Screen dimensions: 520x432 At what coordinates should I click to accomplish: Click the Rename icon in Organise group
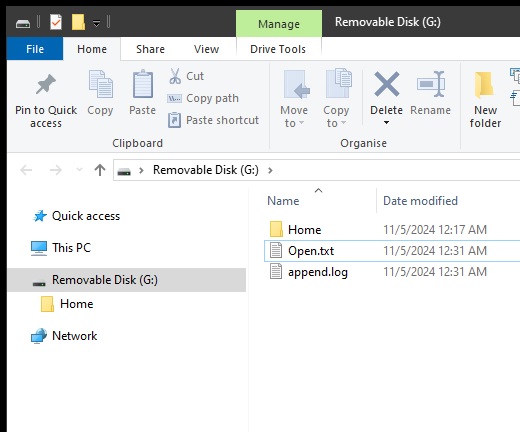(431, 84)
